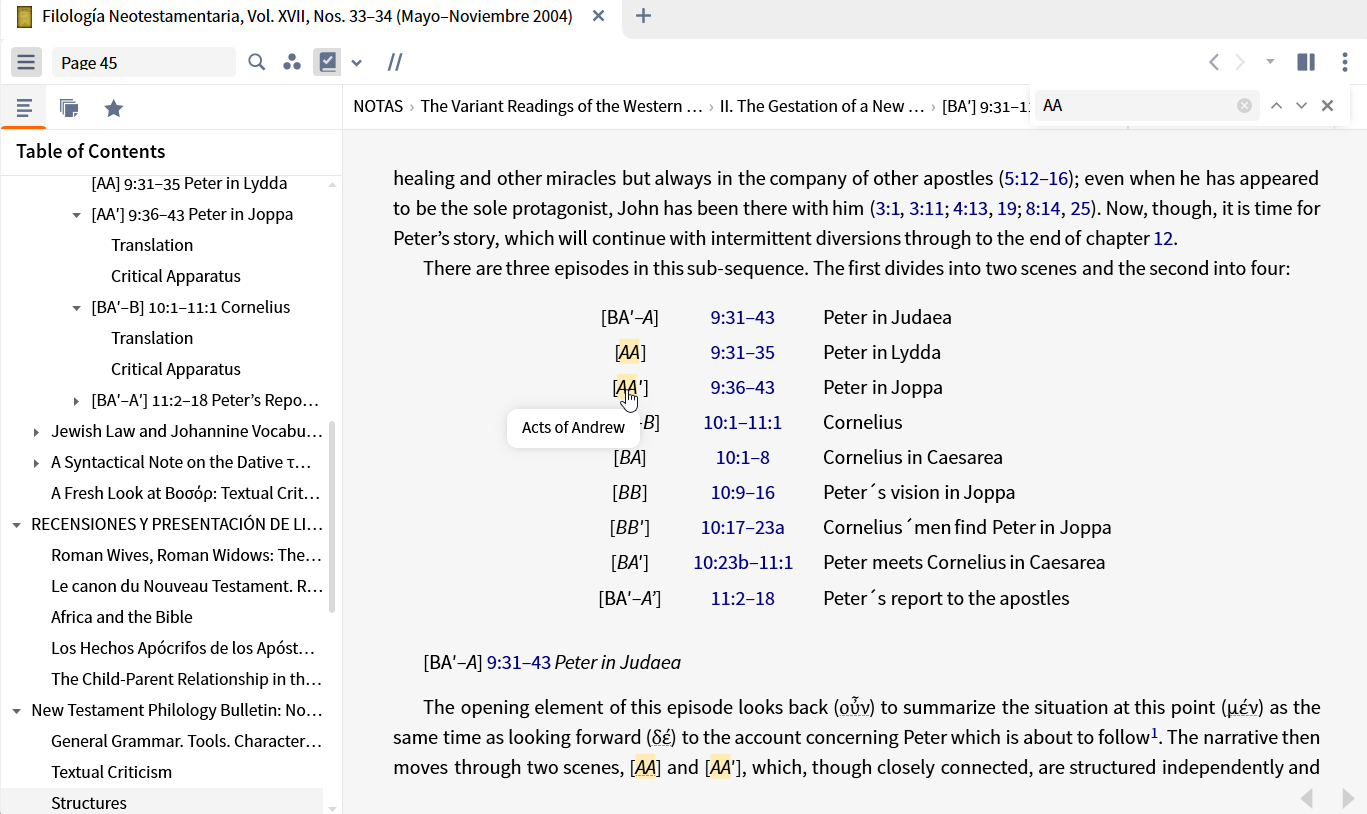This screenshot has width=1367, height=814.
Task: Open dropdown arrow beside checkmark icon
Action: [x=356, y=63]
